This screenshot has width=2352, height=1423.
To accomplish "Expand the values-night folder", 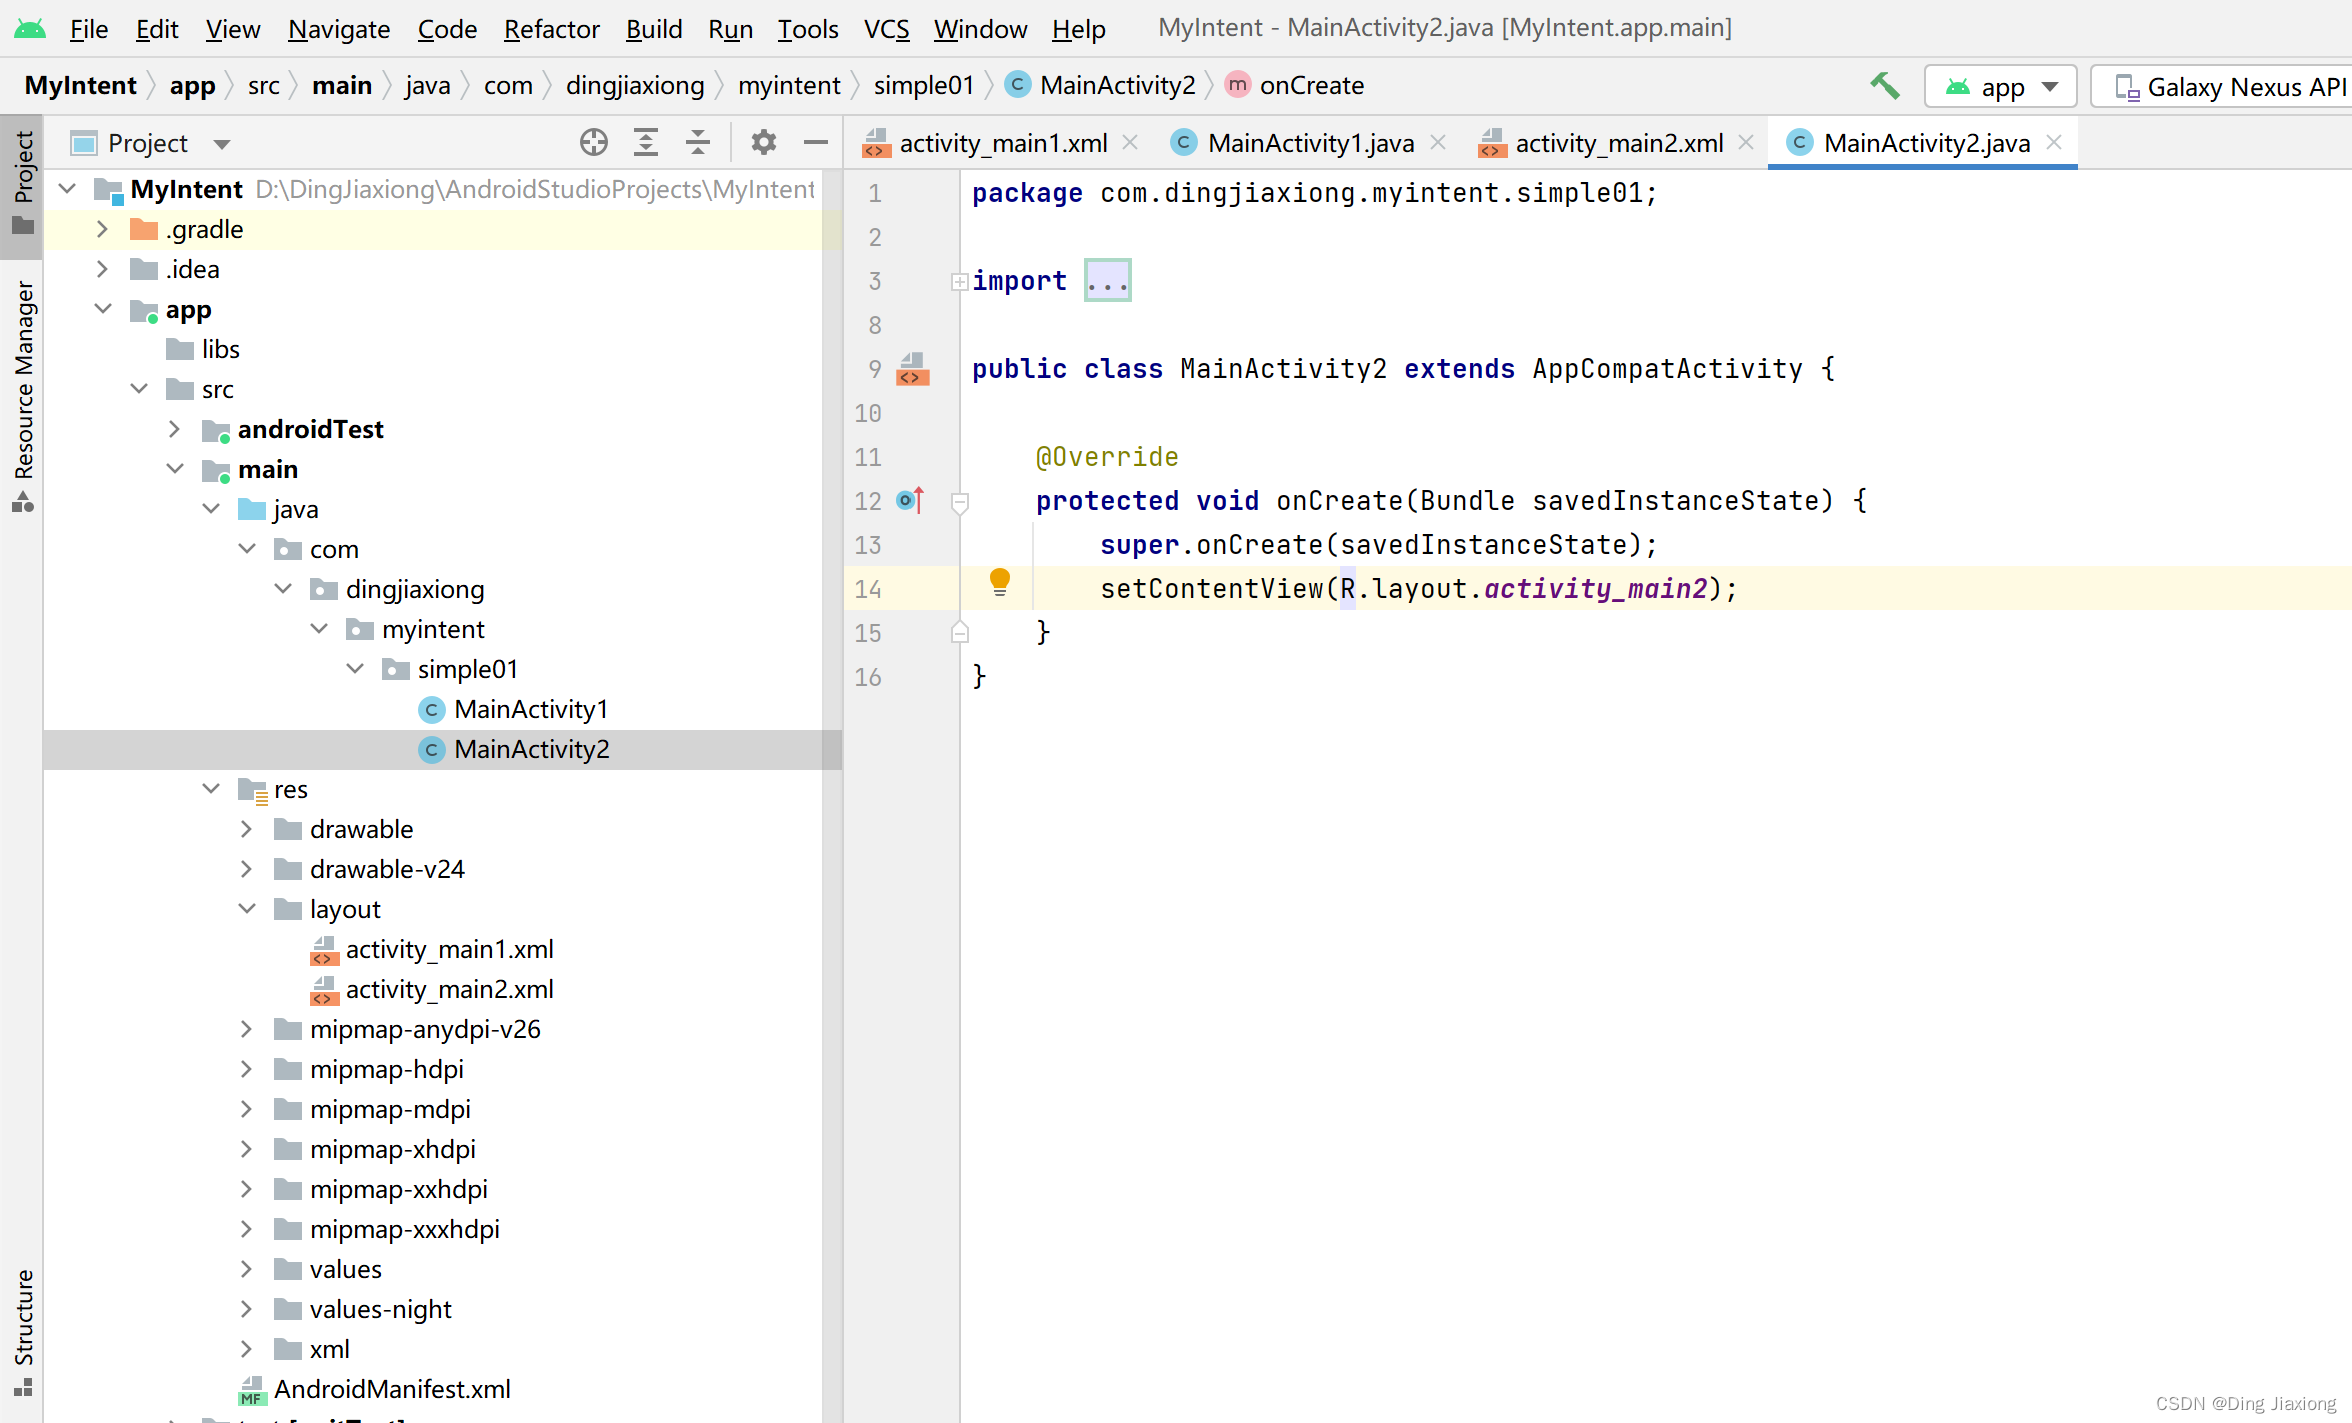I will pyautogui.click(x=247, y=1309).
